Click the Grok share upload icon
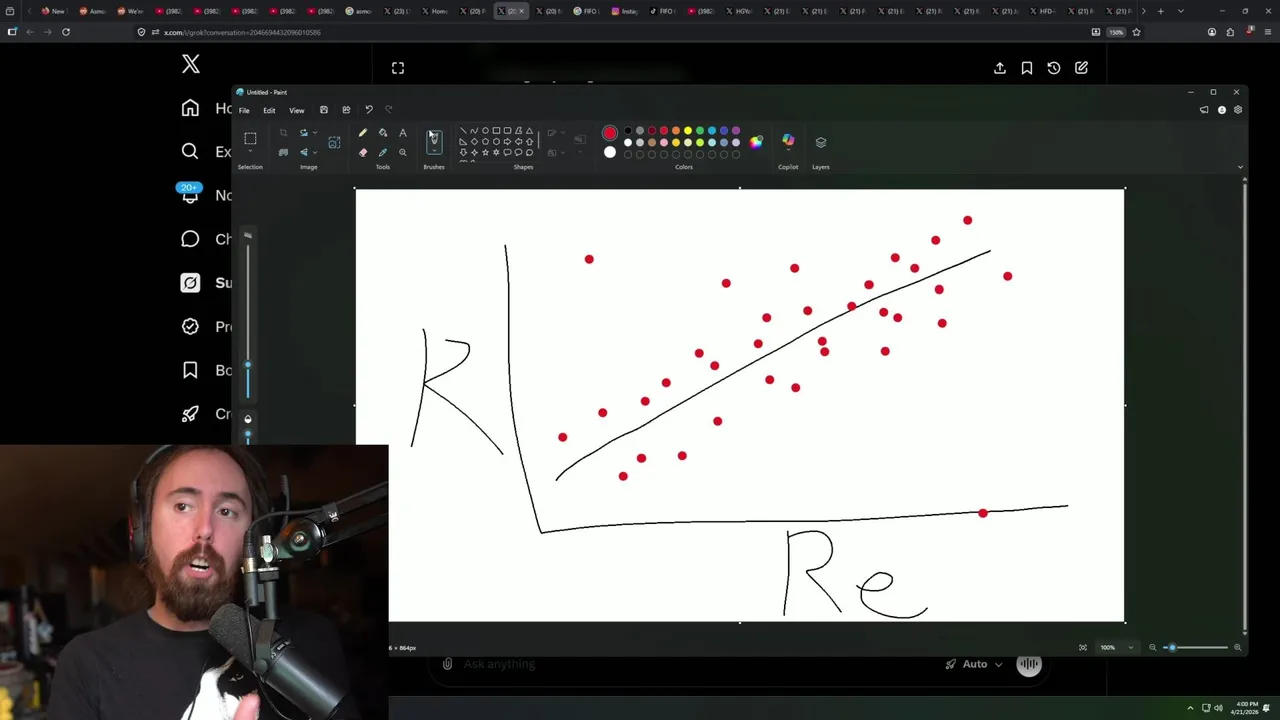The image size is (1280, 720). [x=999, y=68]
